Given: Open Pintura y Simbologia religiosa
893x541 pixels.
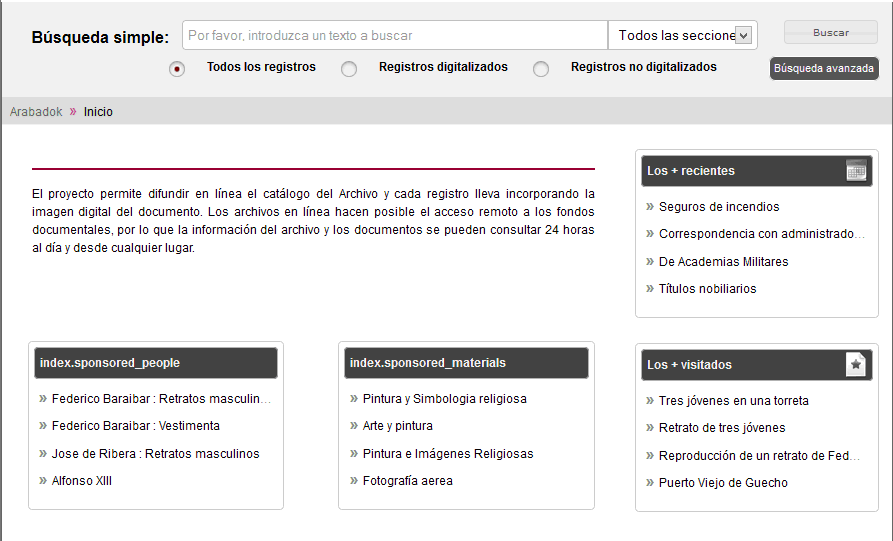Looking at the screenshot, I should pyautogui.click(x=444, y=399).
